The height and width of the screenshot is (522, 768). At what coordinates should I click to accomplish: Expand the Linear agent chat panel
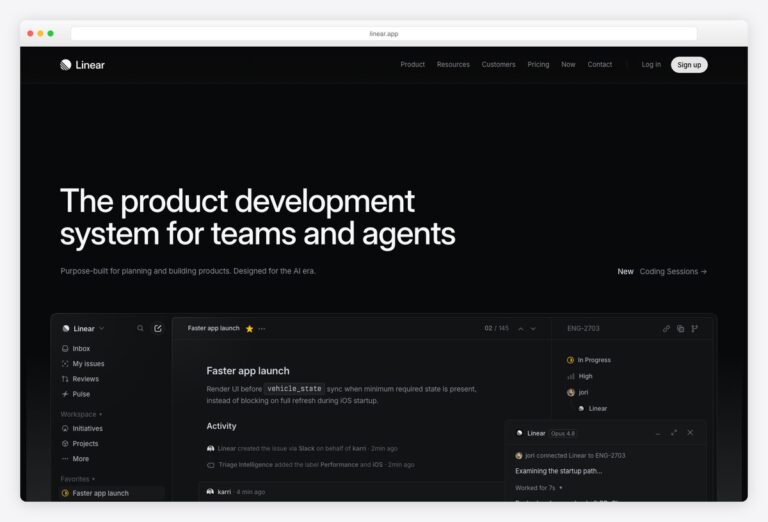pos(674,432)
